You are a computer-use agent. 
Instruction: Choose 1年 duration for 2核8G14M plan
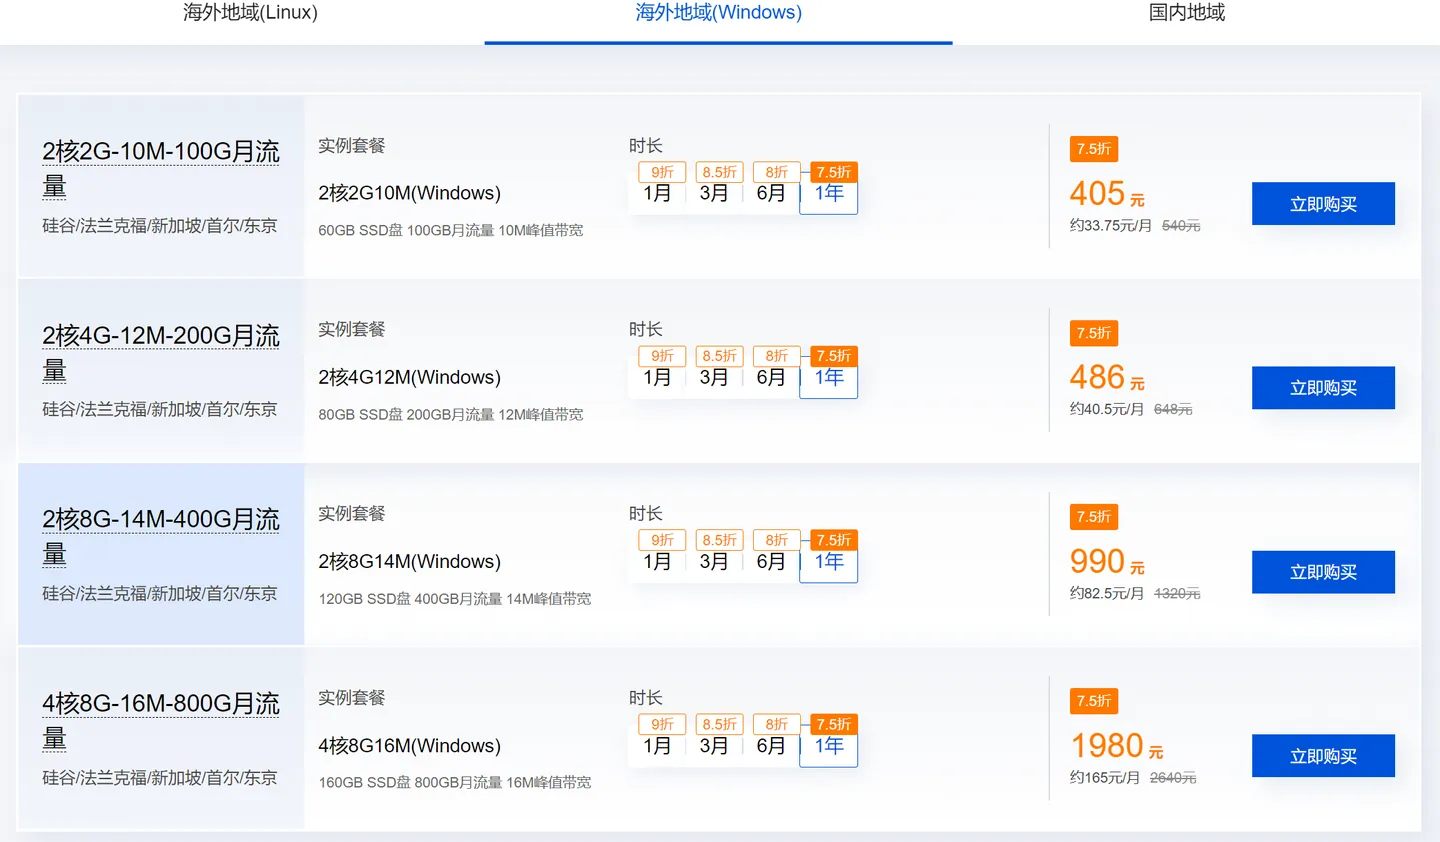(x=829, y=561)
